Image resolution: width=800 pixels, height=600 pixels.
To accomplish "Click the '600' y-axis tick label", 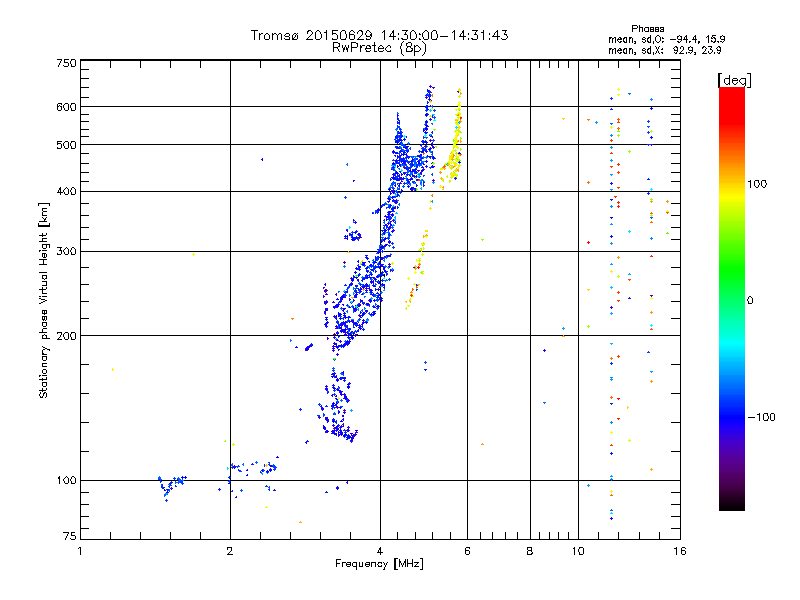I will [x=66, y=107].
